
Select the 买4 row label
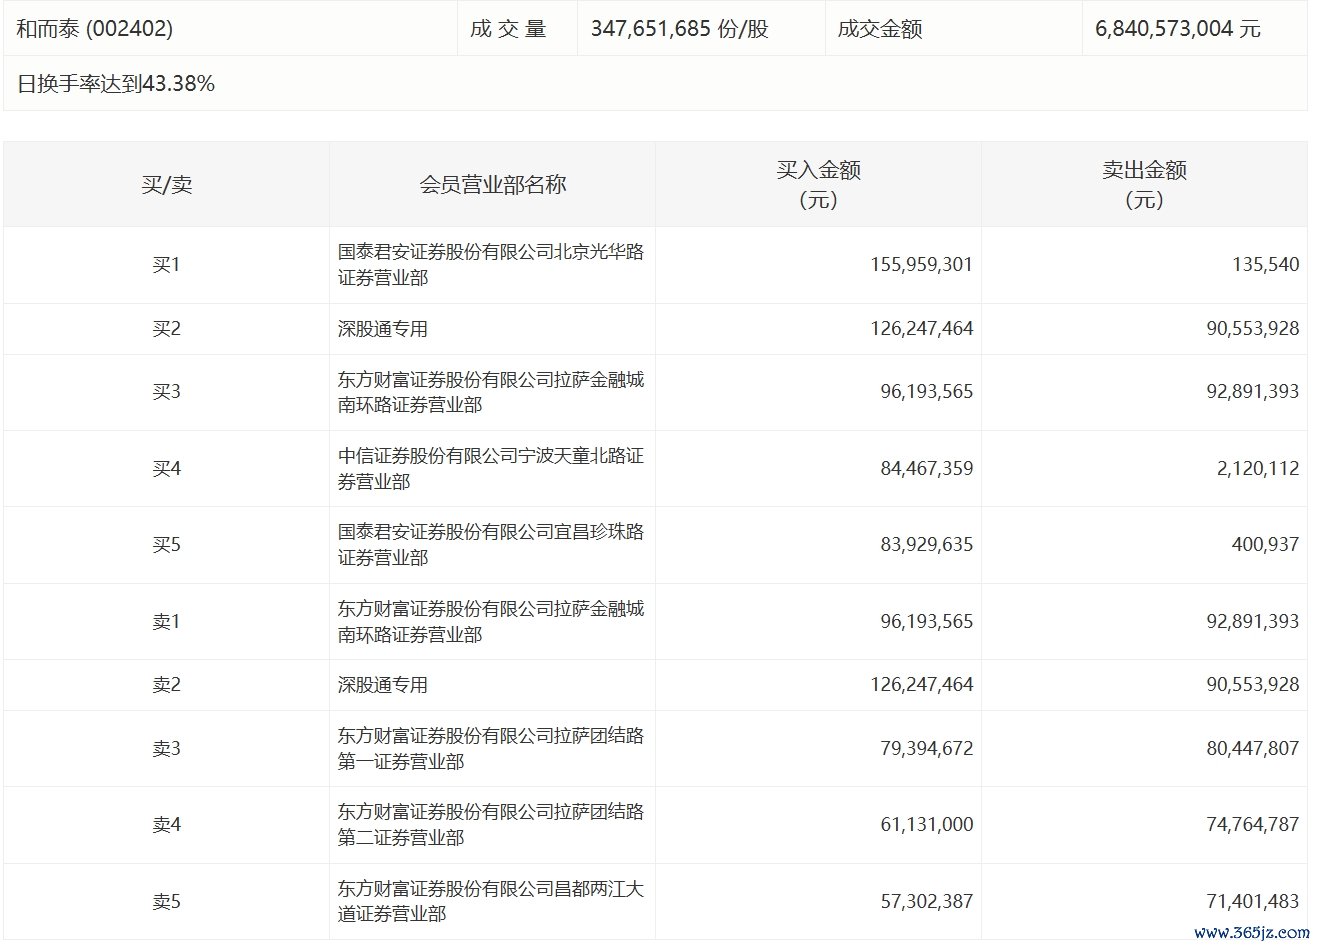[x=166, y=468]
